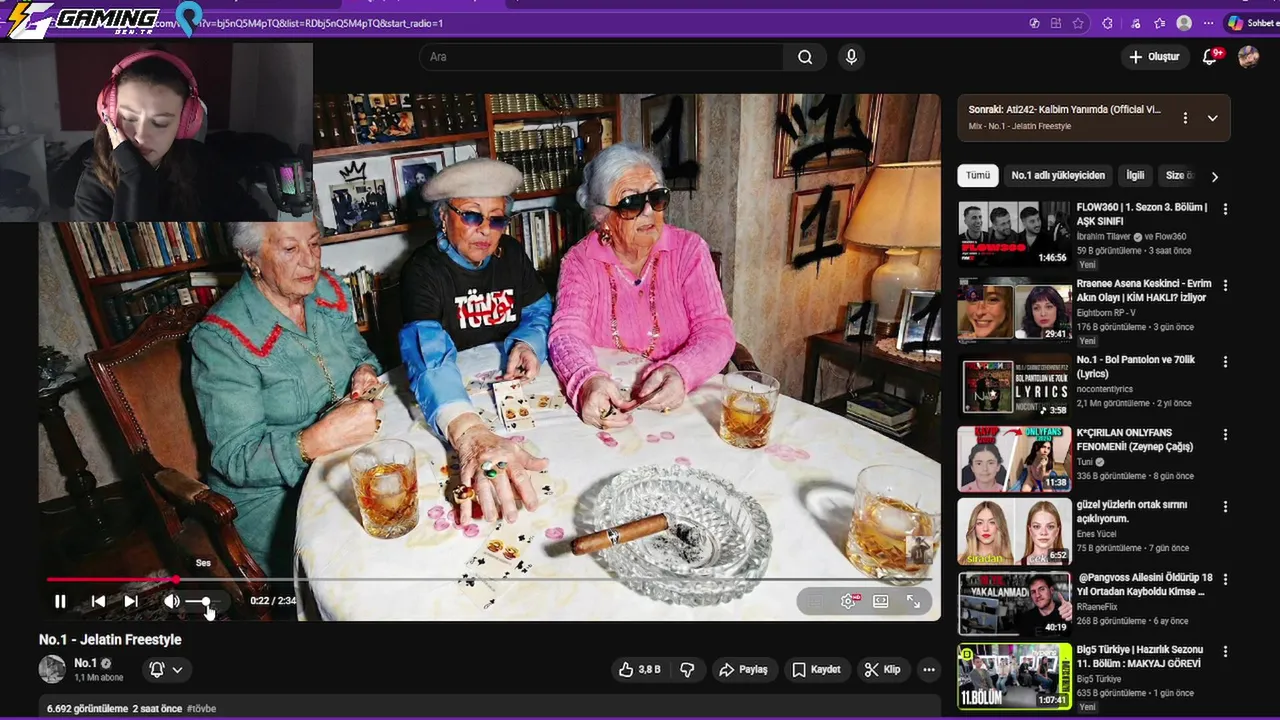The height and width of the screenshot is (720, 1280).
Task: Go to the previous video in the player
Action: pos(98,601)
